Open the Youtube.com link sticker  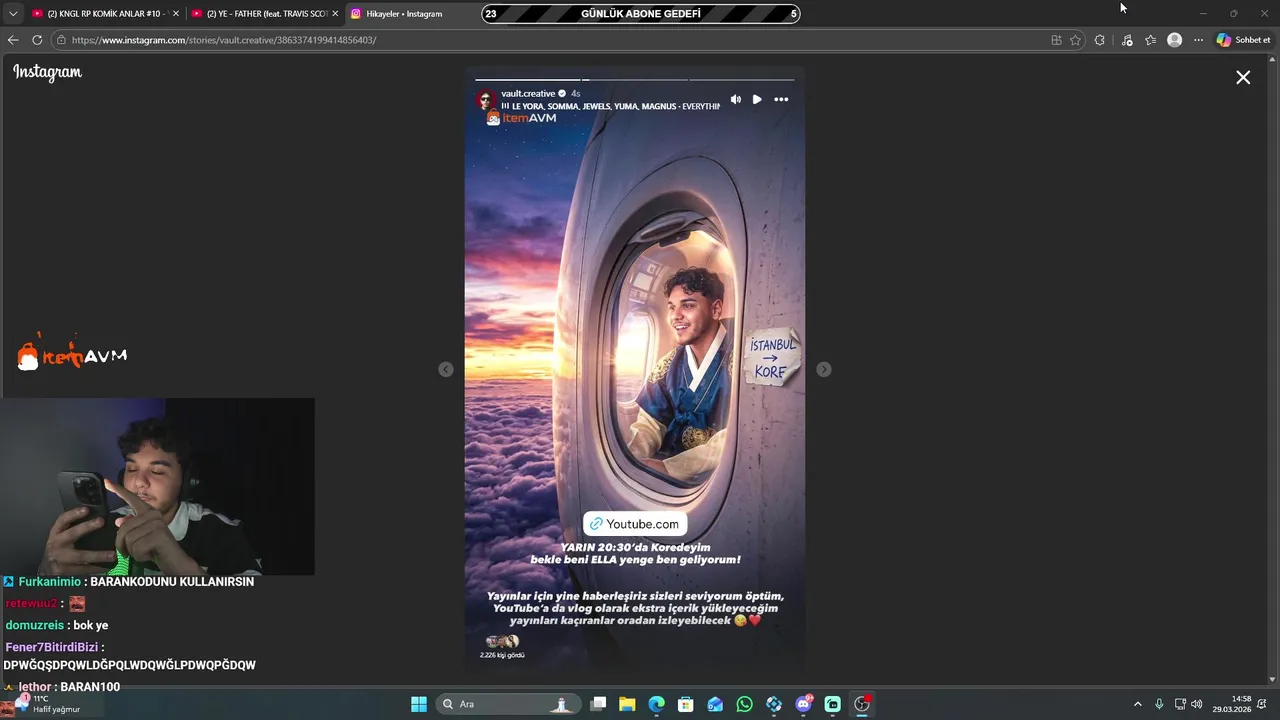[634, 524]
